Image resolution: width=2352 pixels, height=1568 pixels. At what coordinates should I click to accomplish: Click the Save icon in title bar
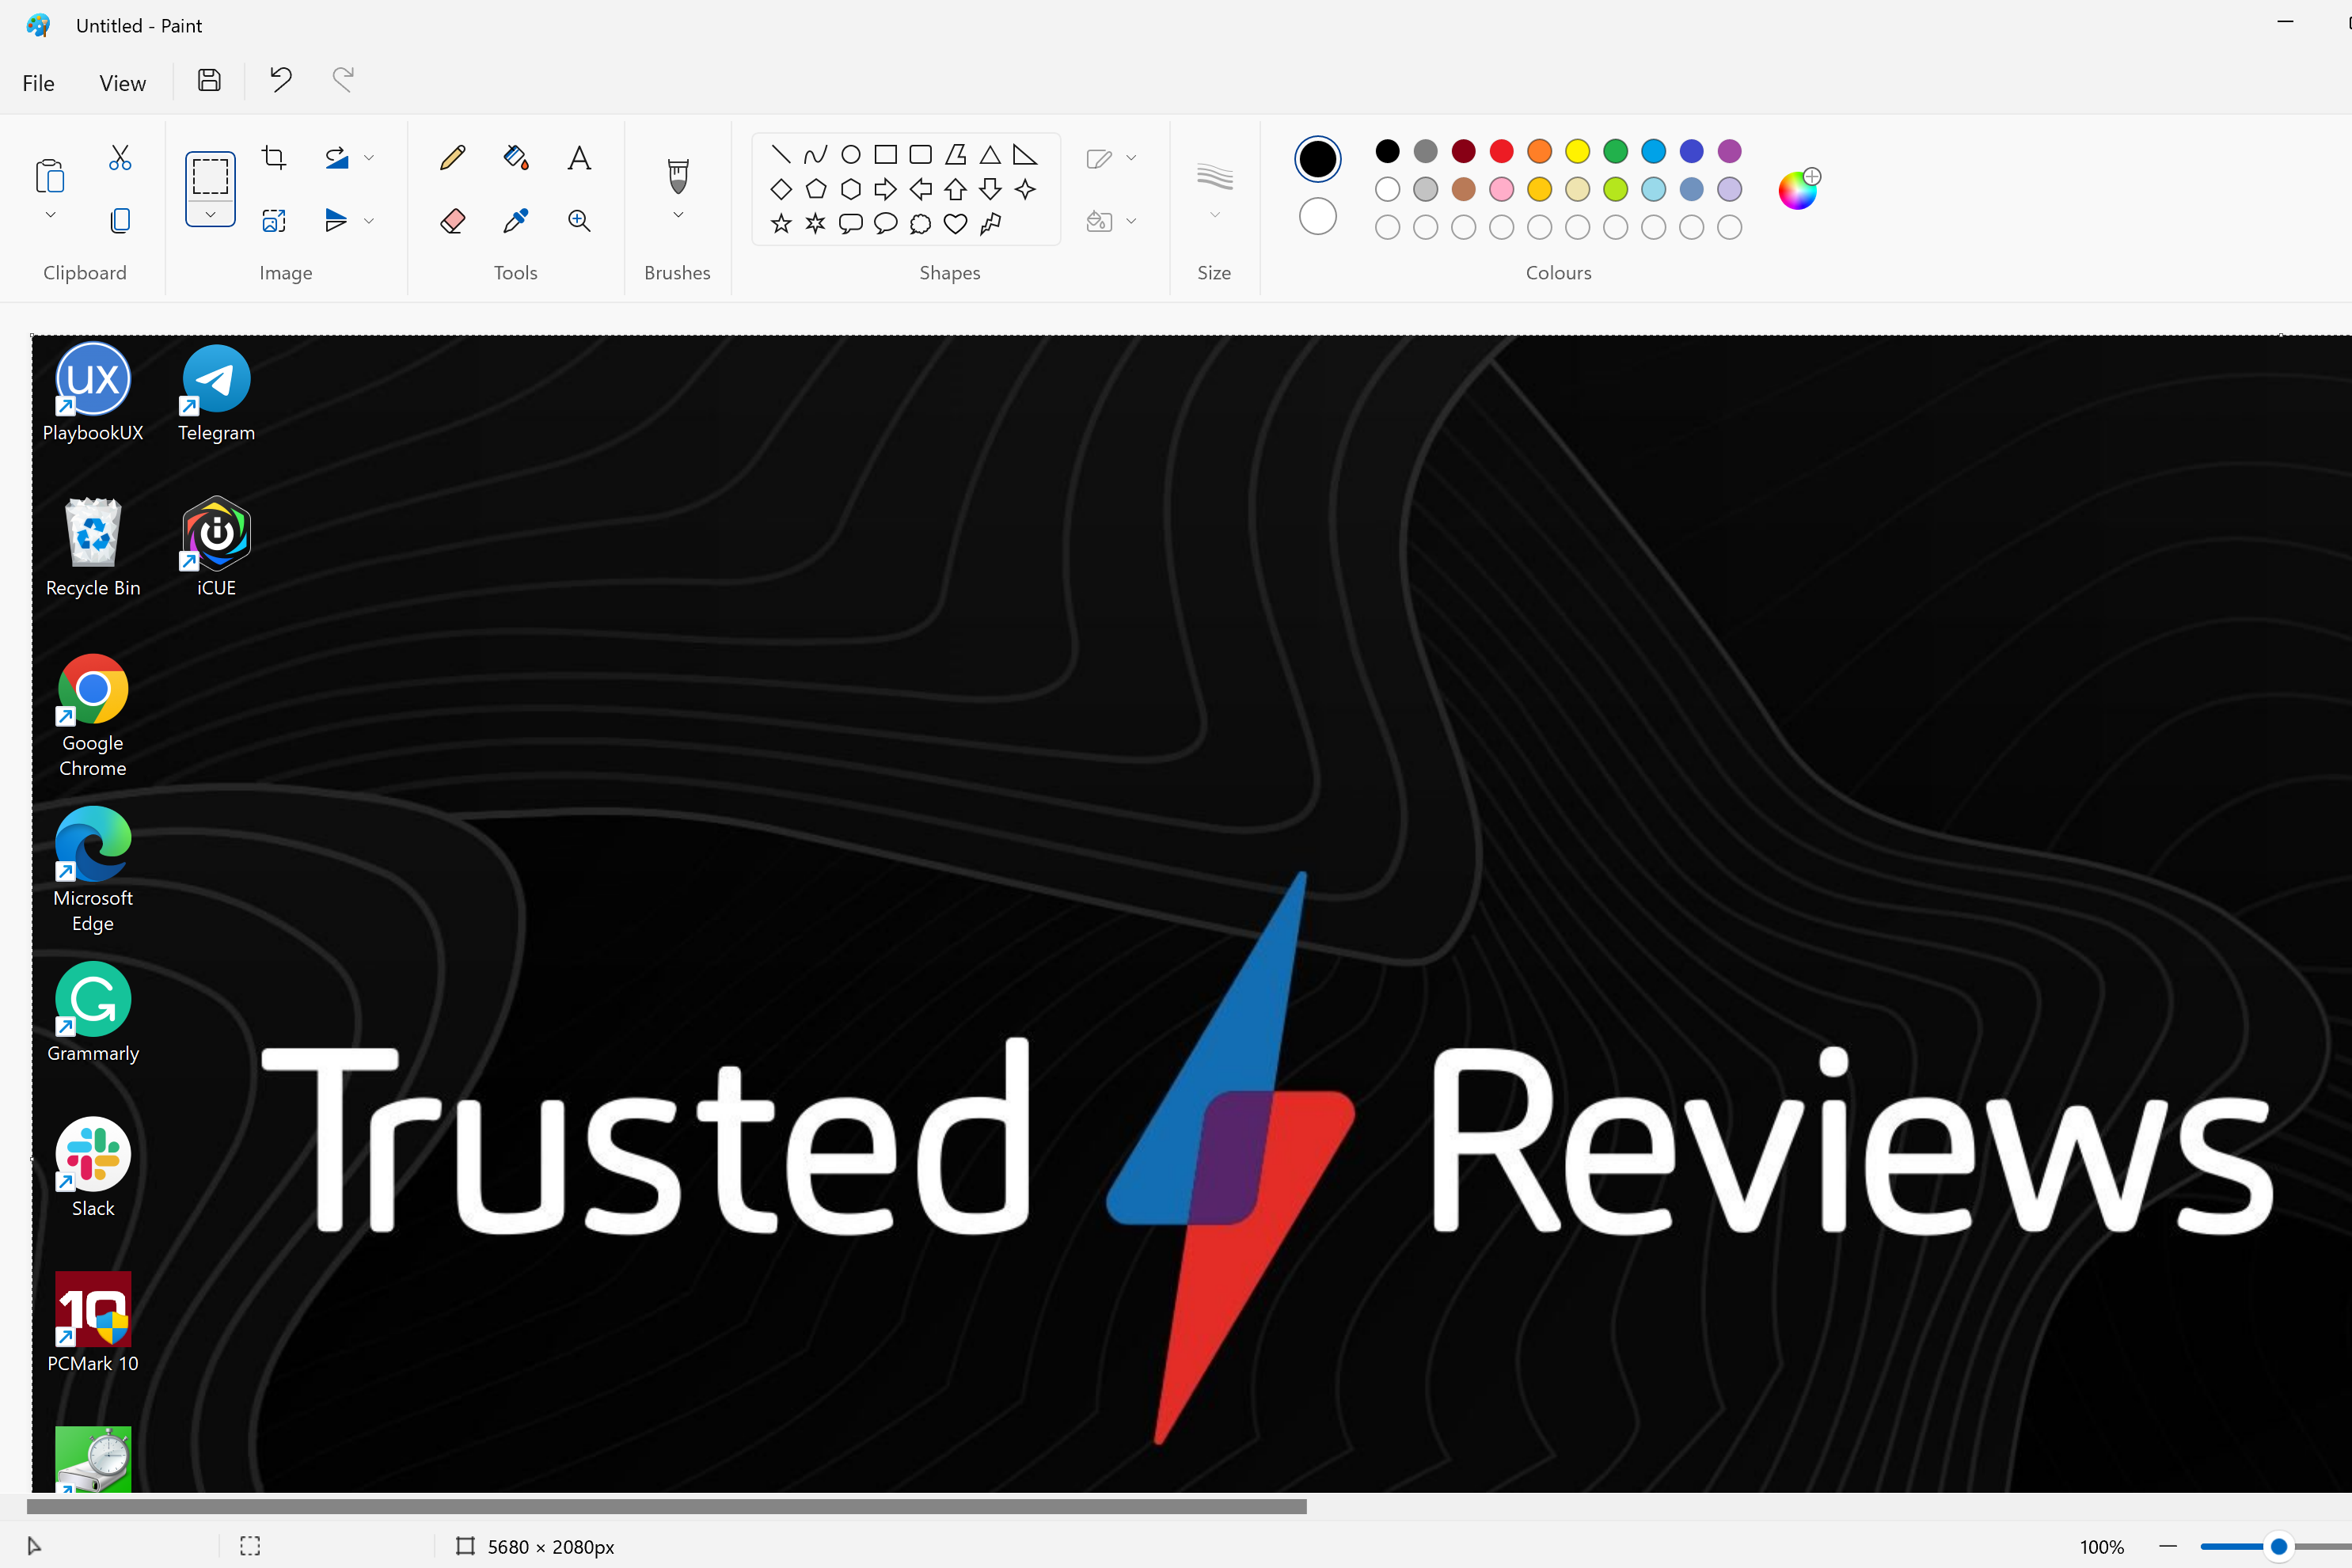pyautogui.click(x=209, y=81)
